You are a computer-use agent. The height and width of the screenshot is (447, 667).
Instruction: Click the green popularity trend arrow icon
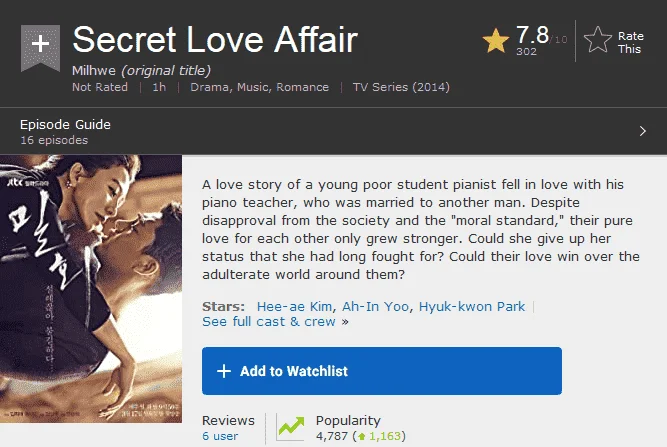click(291, 427)
